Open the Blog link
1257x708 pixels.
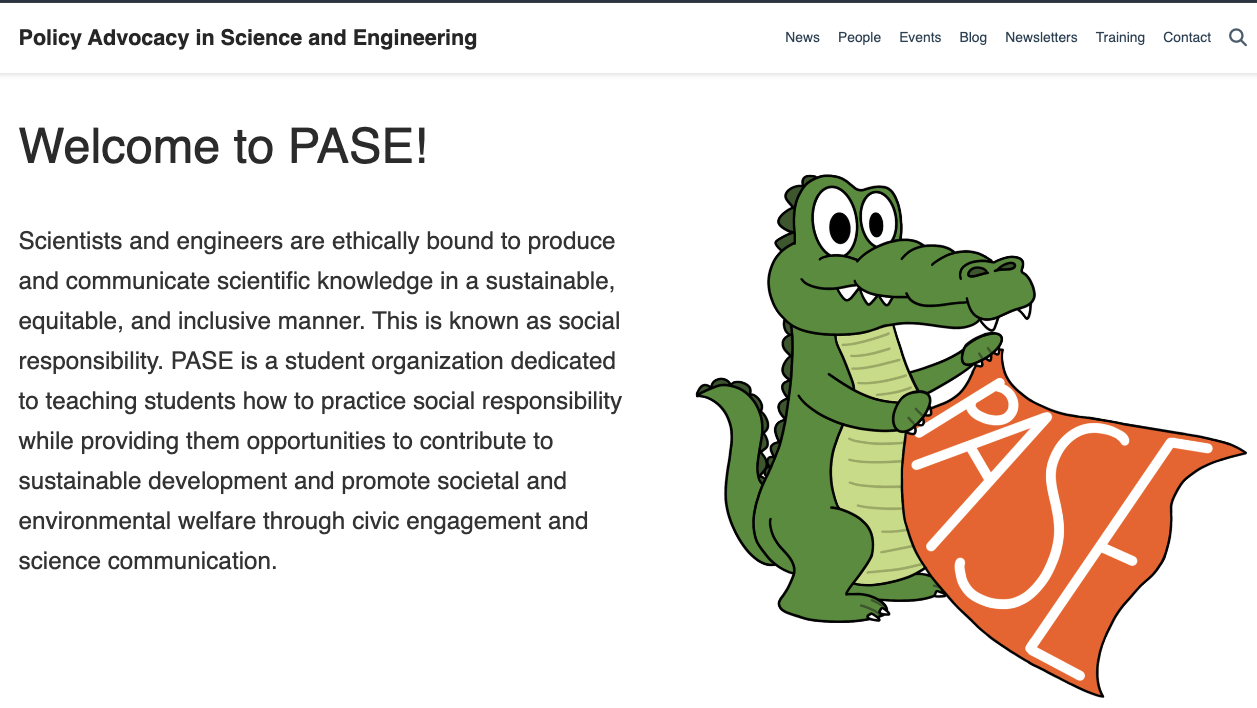click(973, 38)
